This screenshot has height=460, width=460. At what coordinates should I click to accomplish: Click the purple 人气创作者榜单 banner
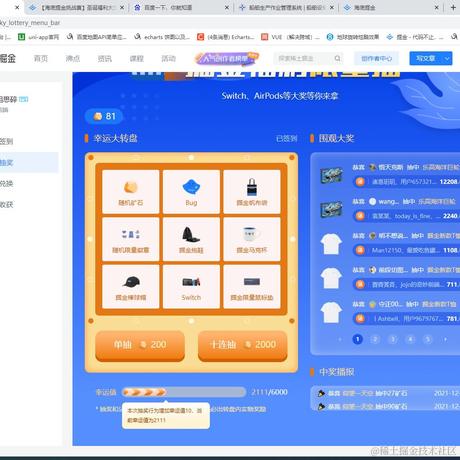pos(227,59)
